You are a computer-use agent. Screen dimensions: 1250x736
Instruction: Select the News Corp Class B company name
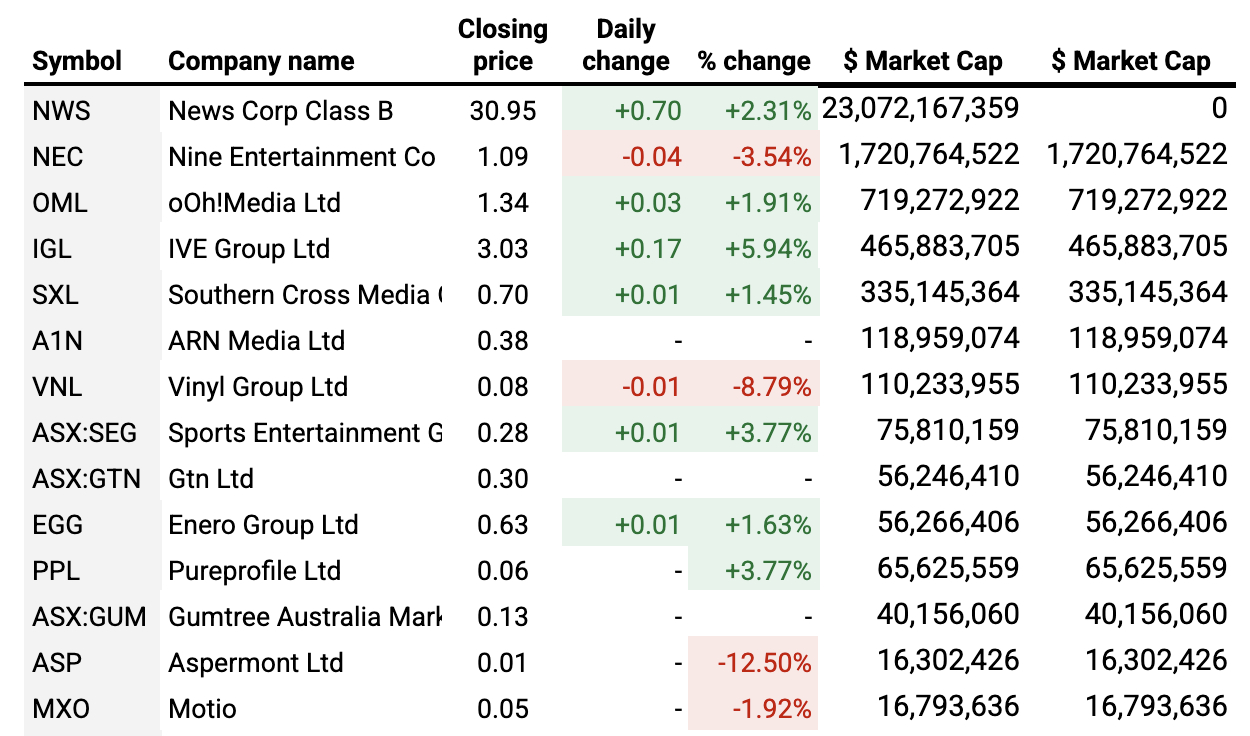280,110
